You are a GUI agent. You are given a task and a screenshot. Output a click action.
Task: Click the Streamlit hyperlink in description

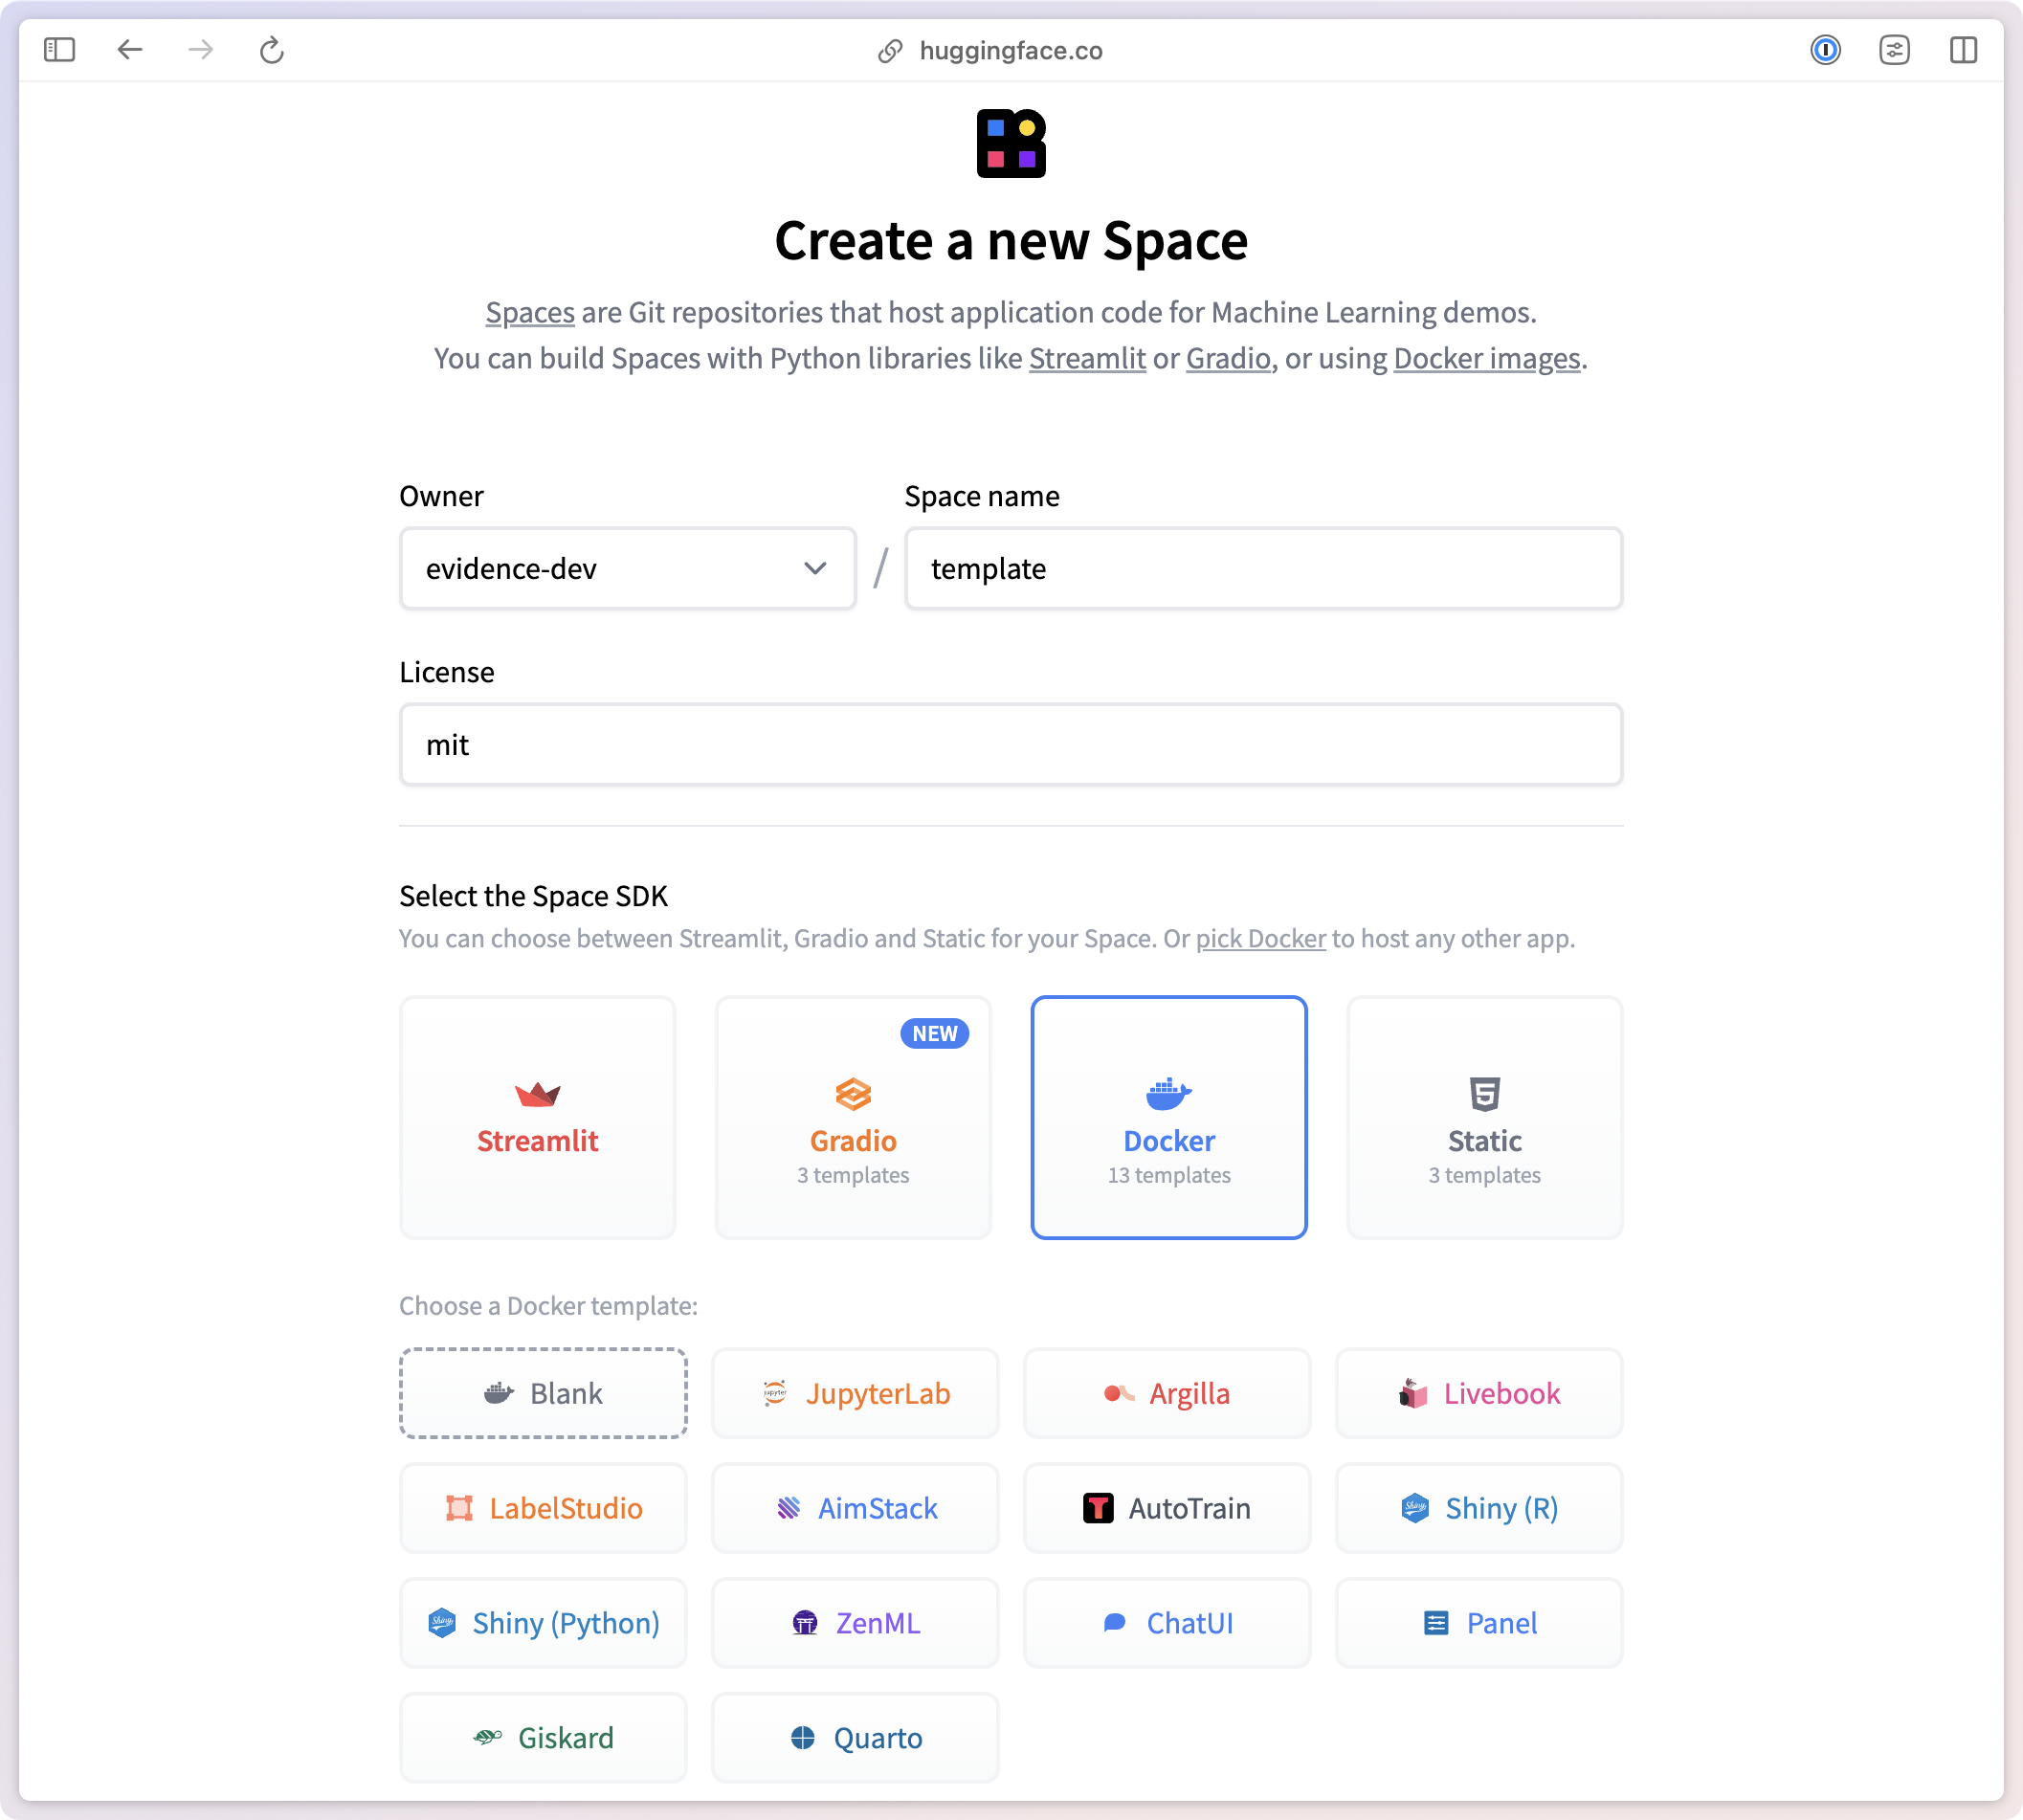(x=1085, y=359)
